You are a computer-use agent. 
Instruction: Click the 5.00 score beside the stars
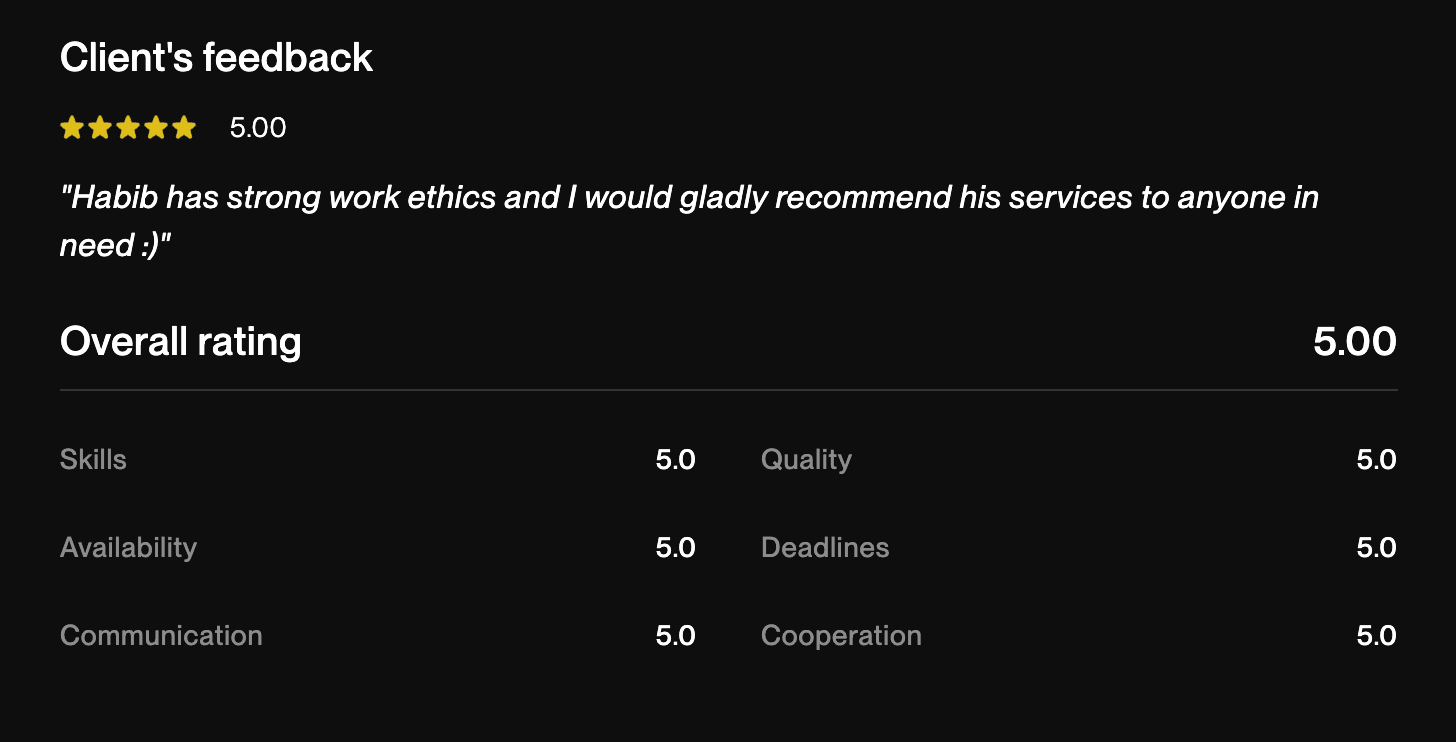pyautogui.click(x=258, y=128)
